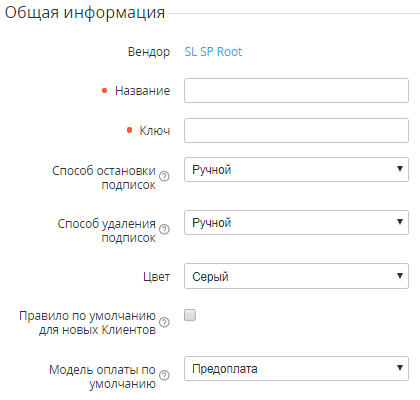The height and width of the screenshot is (400, 420).
Task: Click the Вендор field label
Action: pyautogui.click(x=149, y=52)
